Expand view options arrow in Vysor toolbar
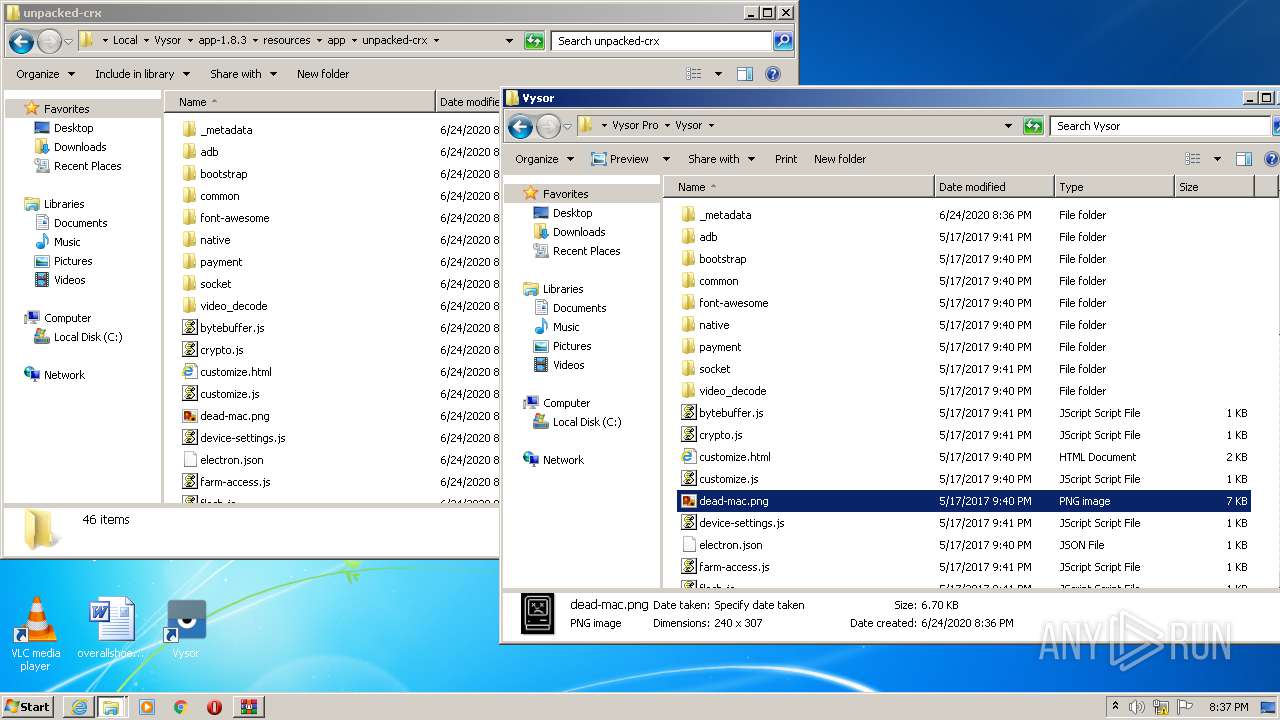The height and width of the screenshot is (720, 1280). 1217,159
